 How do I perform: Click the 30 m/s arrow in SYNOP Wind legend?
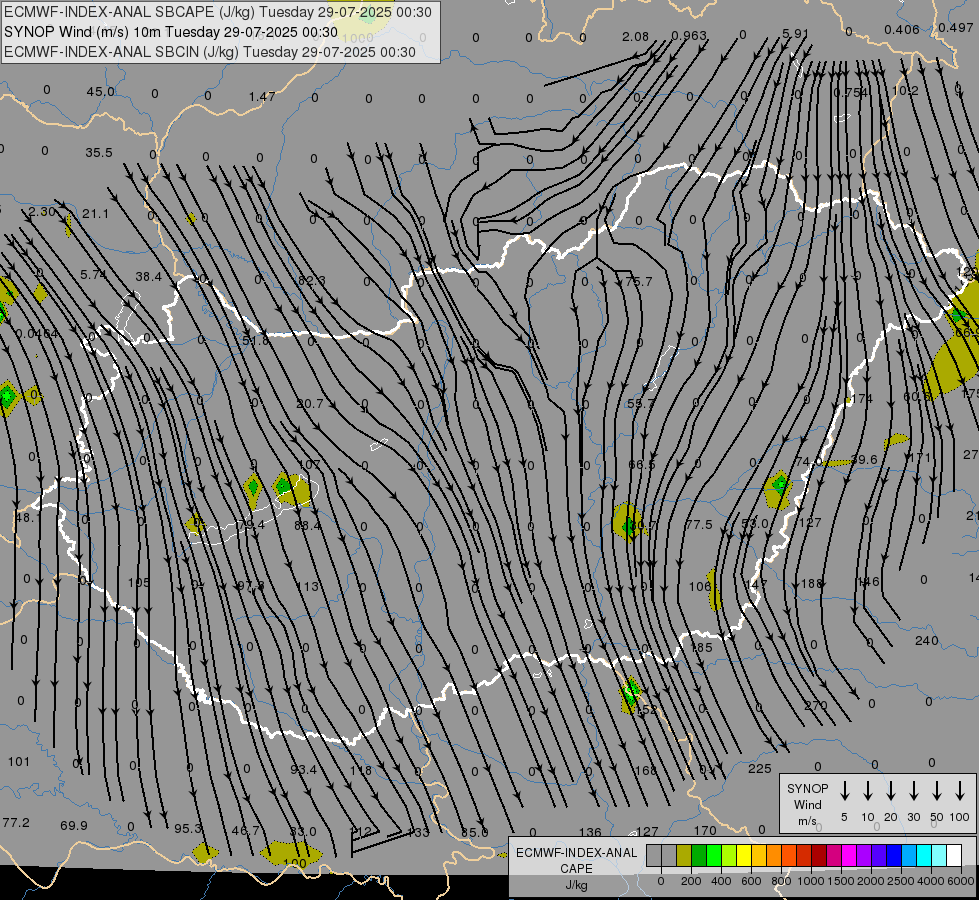click(x=913, y=791)
